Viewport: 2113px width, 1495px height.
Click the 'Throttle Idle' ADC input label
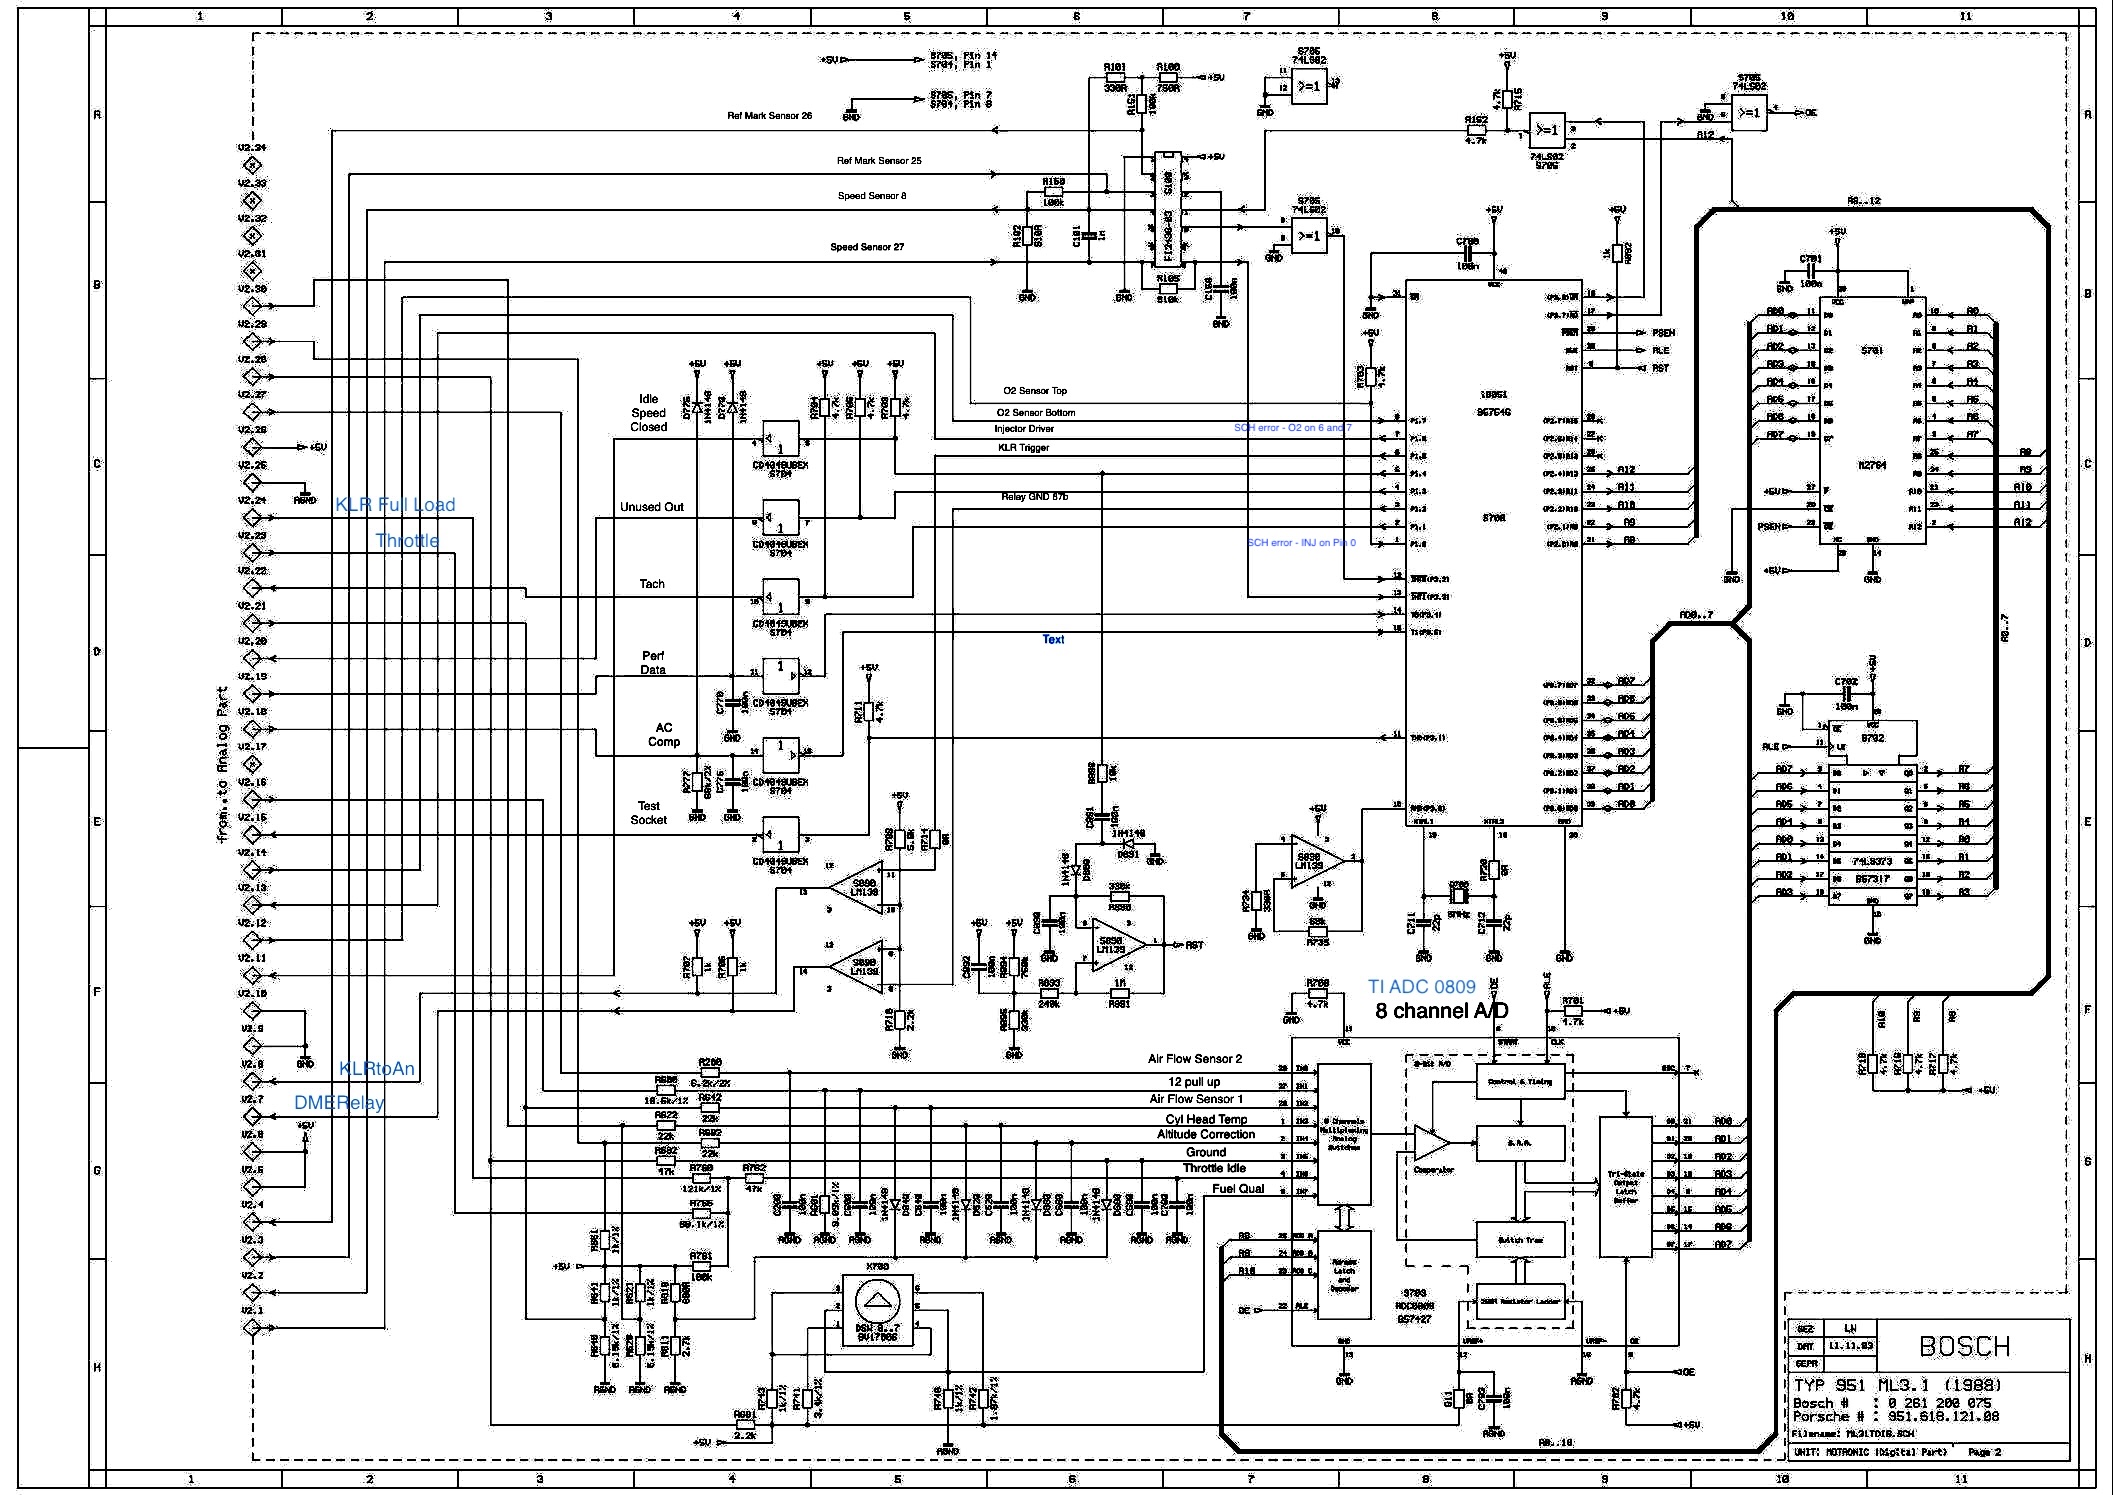tap(1214, 1168)
